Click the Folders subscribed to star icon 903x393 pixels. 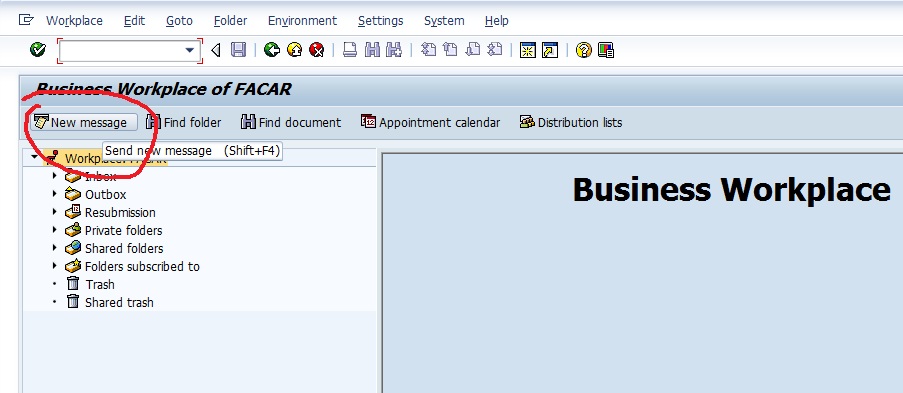click(x=73, y=266)
